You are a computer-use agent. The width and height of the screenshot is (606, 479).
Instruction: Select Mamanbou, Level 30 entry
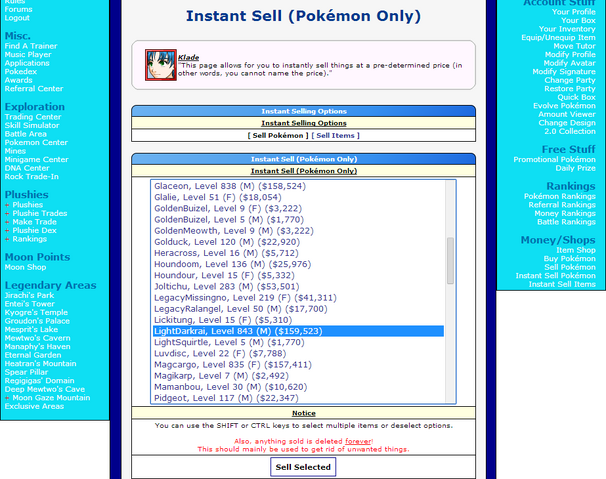[x=298, y=387]
